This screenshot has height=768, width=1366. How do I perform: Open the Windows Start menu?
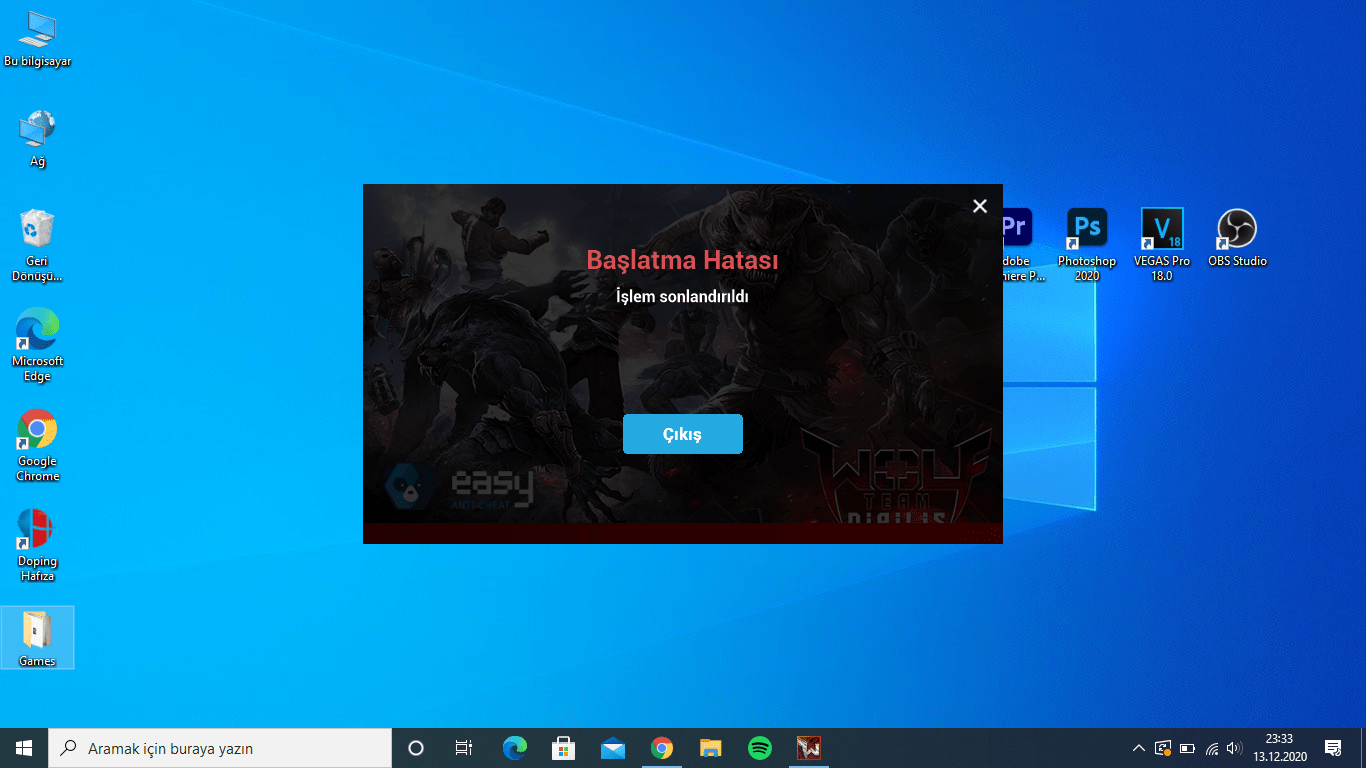pos(24,748)
